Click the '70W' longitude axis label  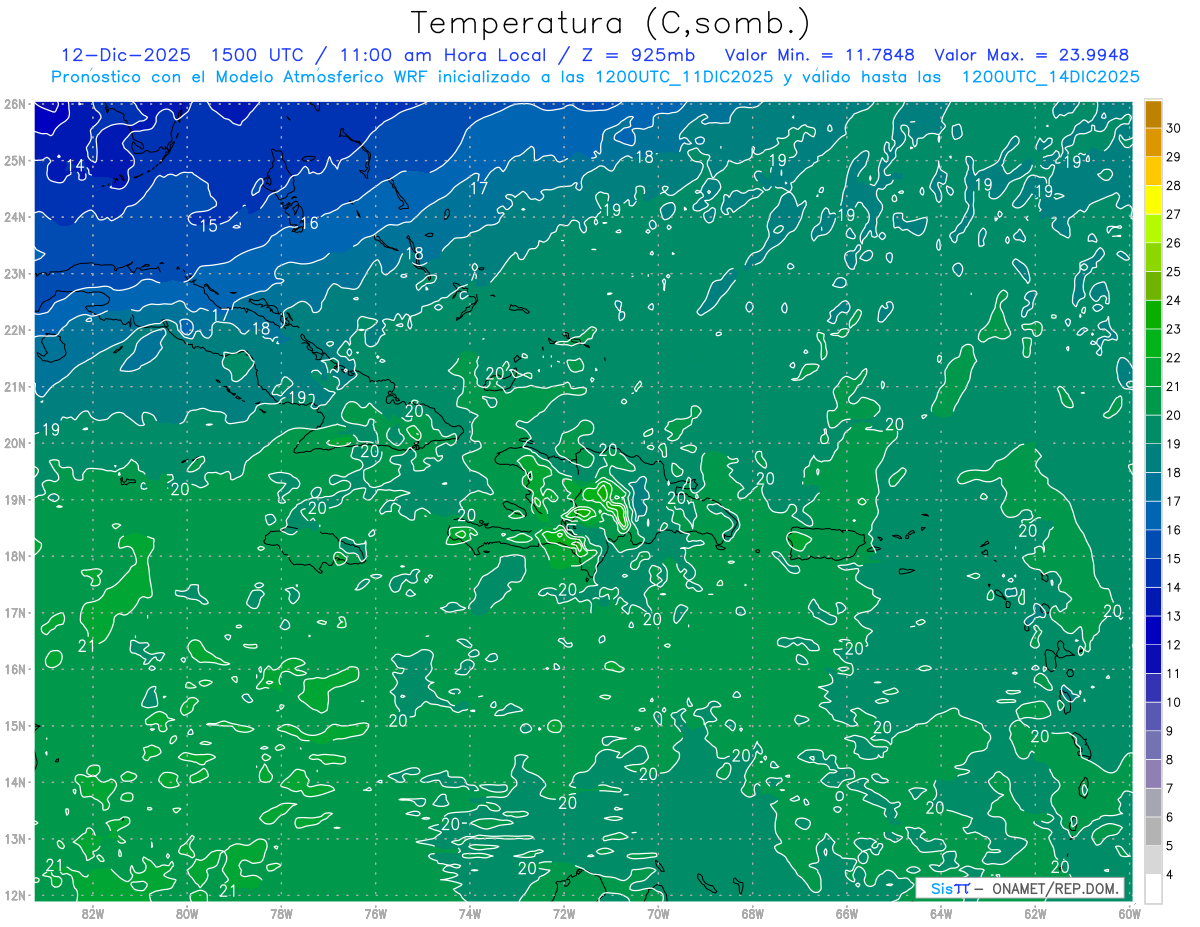coord(658,913)
